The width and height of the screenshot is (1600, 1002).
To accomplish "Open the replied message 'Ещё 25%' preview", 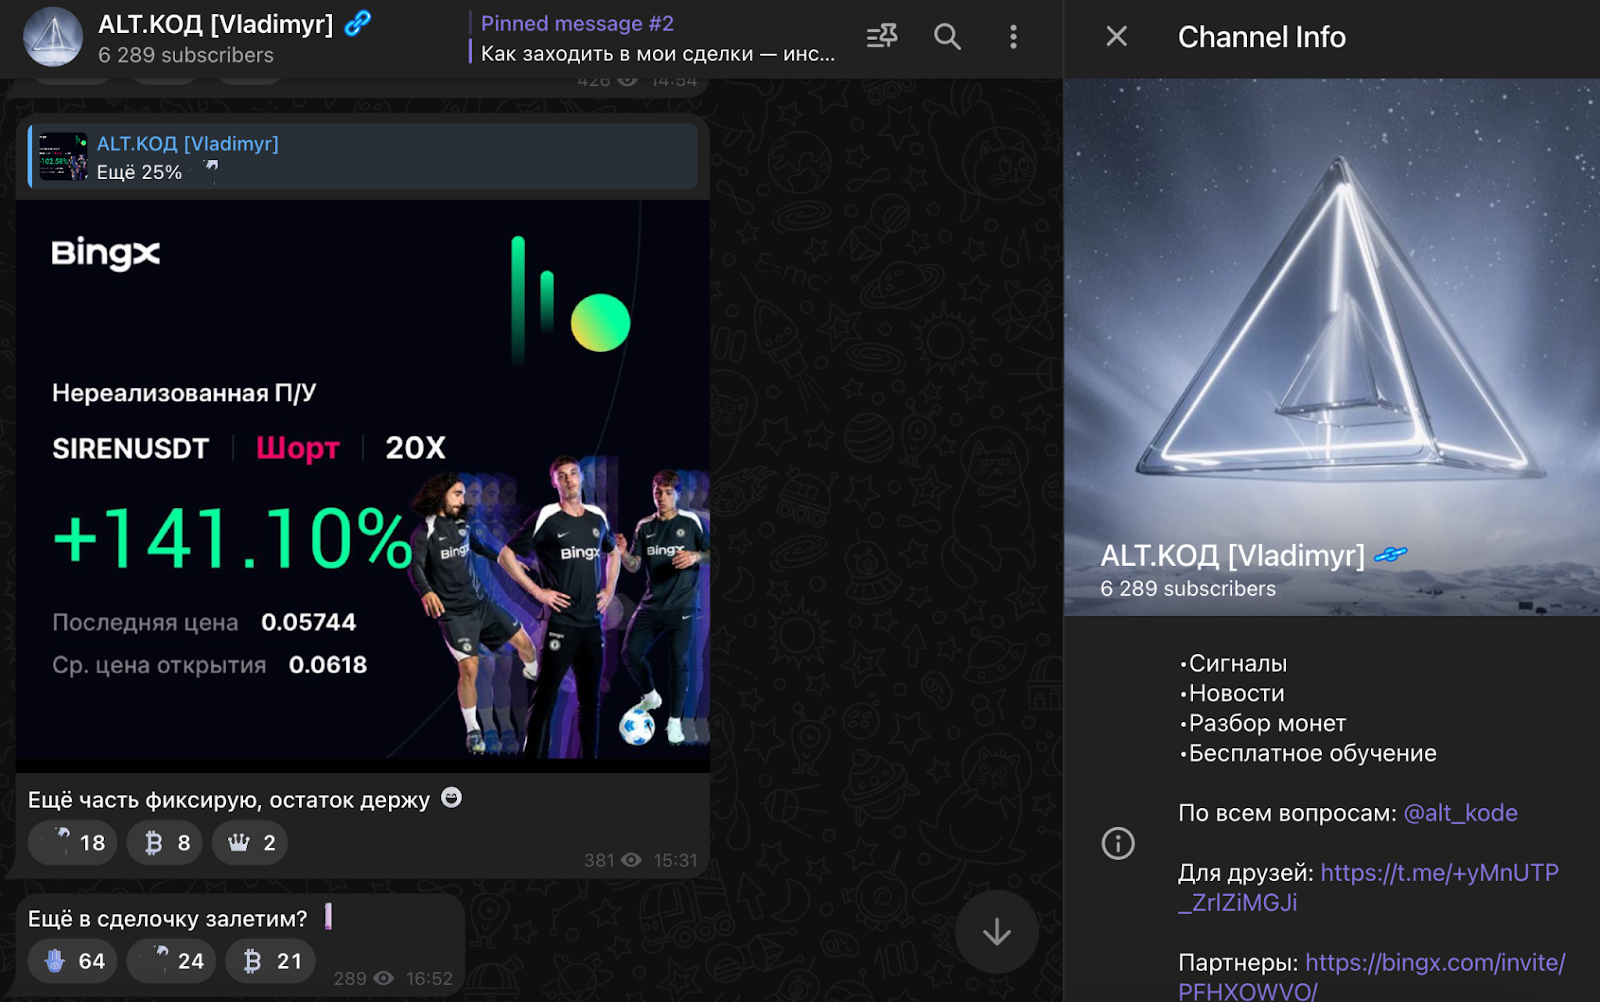I will 363,157.
